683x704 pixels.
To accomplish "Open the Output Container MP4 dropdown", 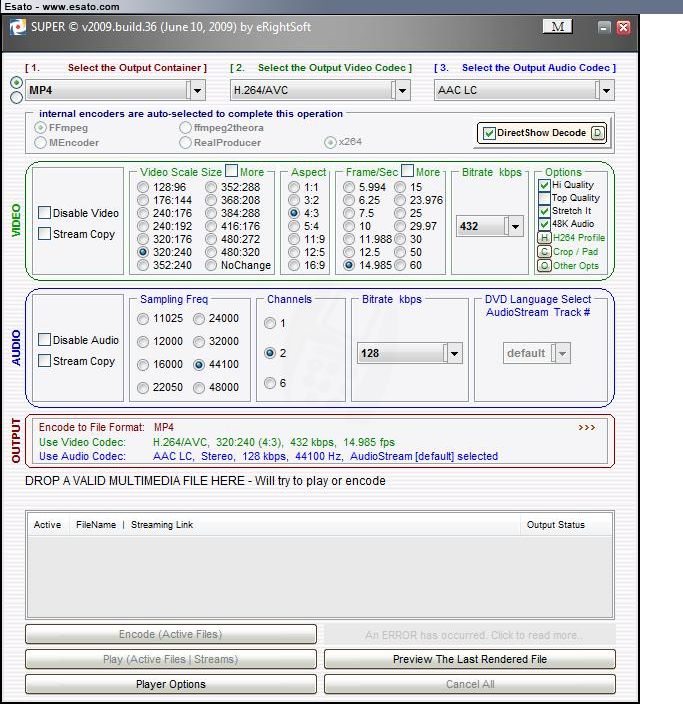I will click(197, 90).
